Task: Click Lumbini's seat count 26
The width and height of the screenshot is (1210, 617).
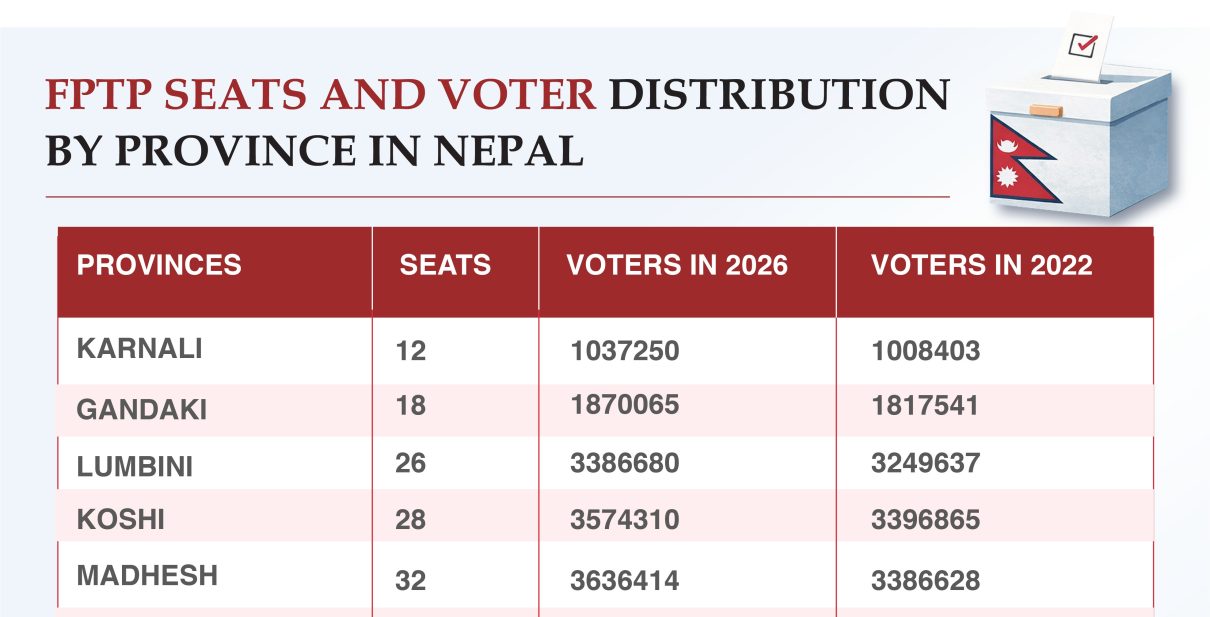Action: pos(410,464)
